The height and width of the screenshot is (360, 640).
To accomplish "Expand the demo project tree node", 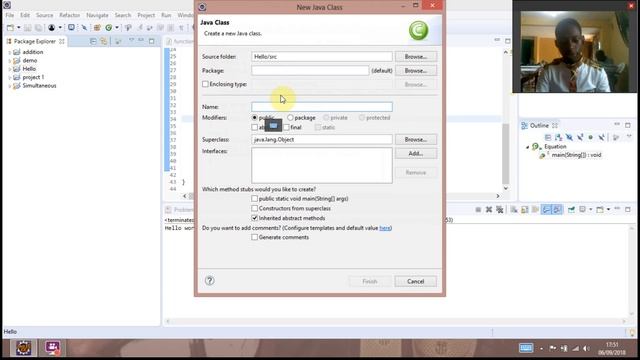I will click(9, 60).
